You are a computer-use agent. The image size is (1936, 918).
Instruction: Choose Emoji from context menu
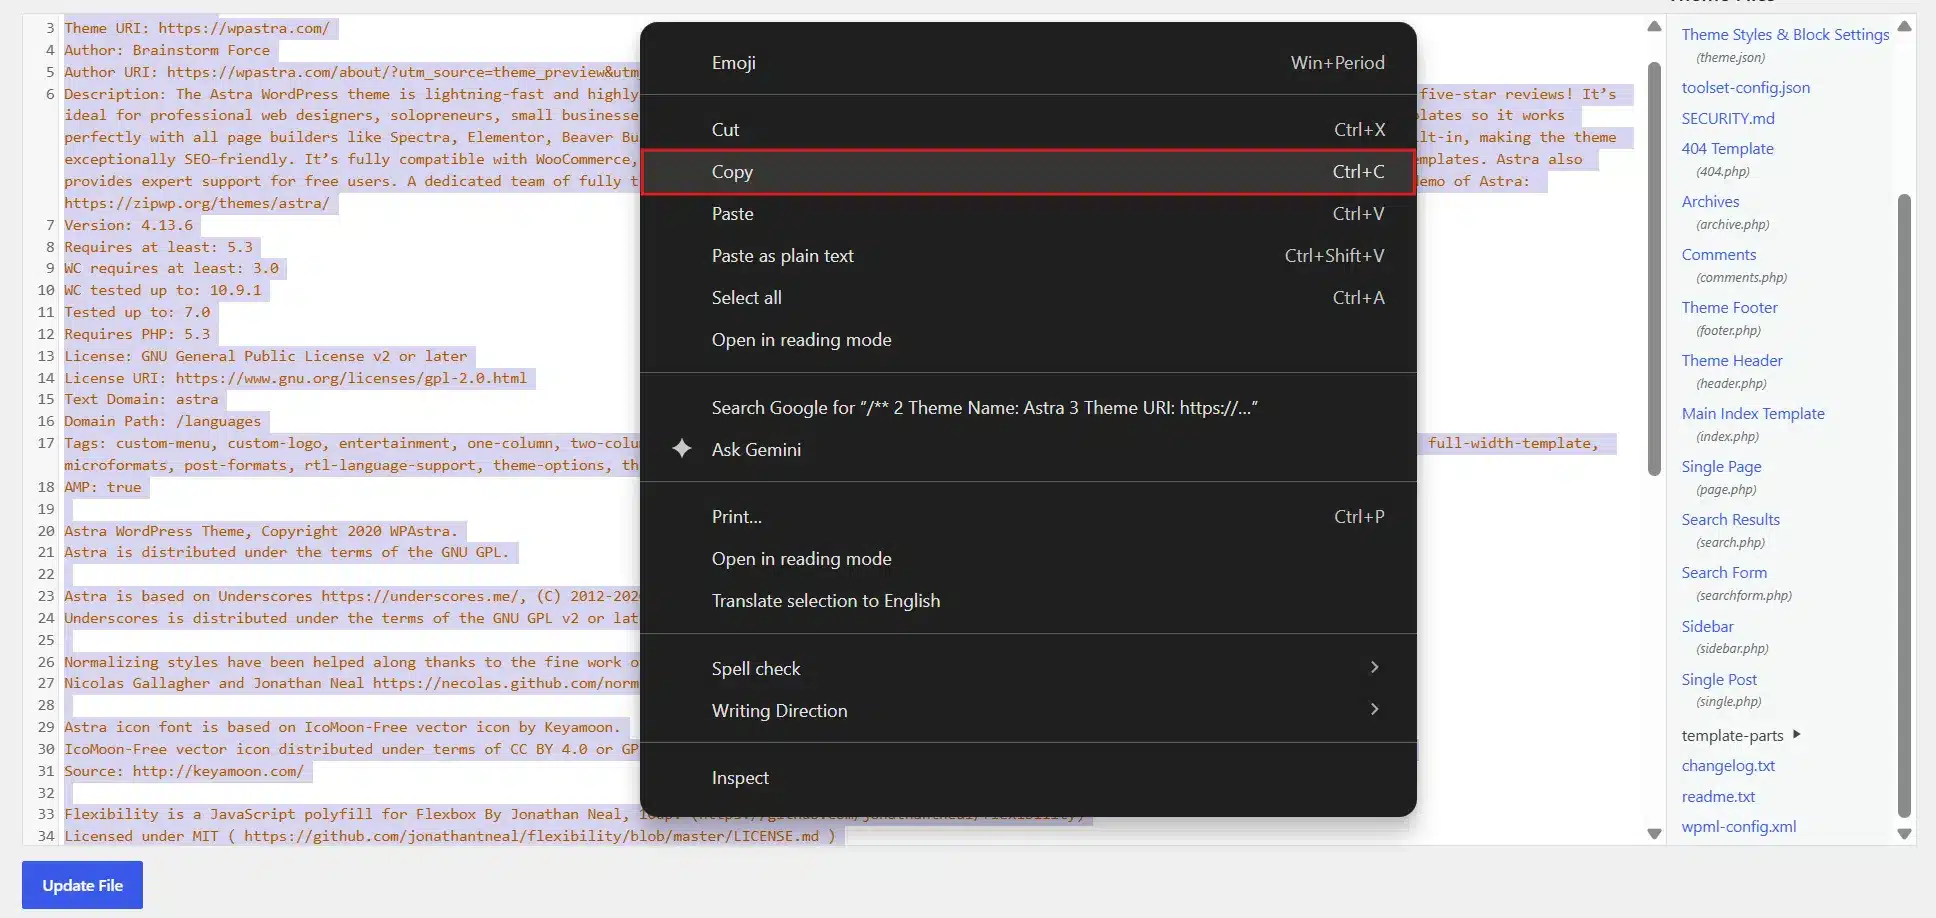tap(1028, 62)
